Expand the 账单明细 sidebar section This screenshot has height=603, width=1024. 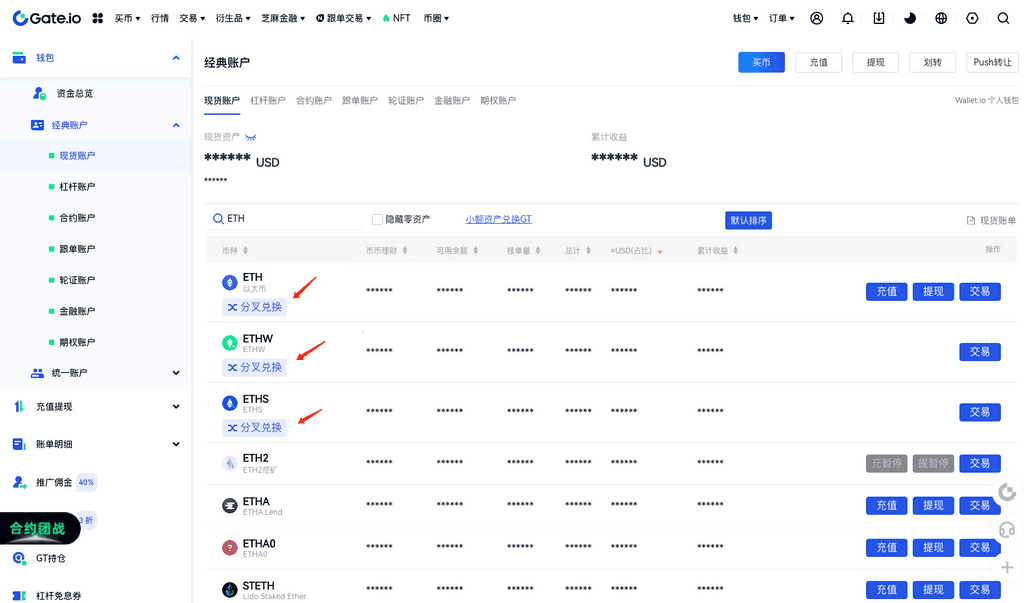pyautogui.click(x=176, y=444)
